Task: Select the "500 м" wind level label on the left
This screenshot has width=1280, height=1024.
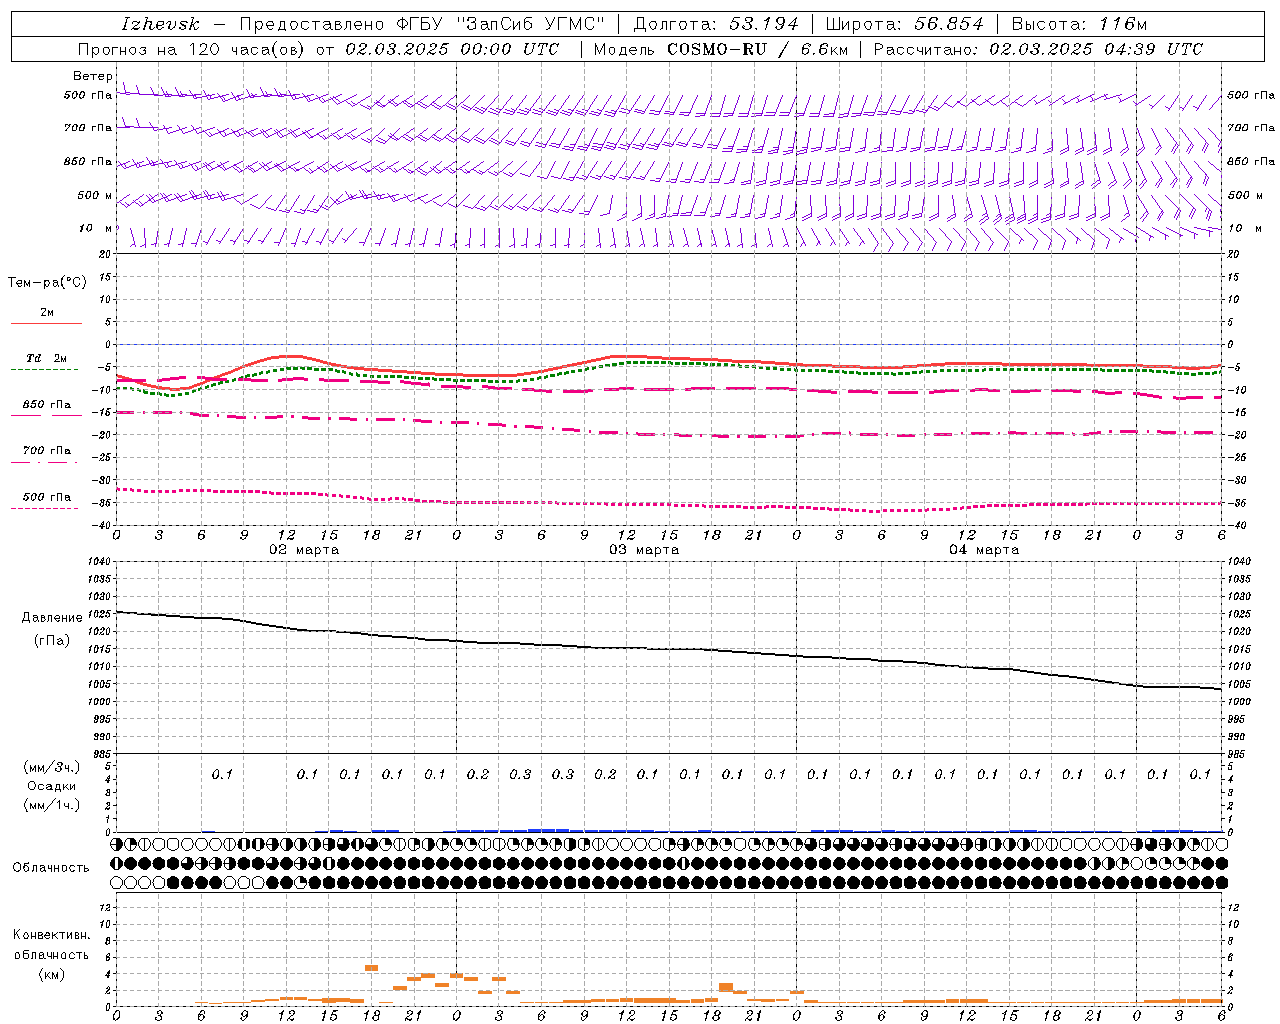Action: (95, 195)
